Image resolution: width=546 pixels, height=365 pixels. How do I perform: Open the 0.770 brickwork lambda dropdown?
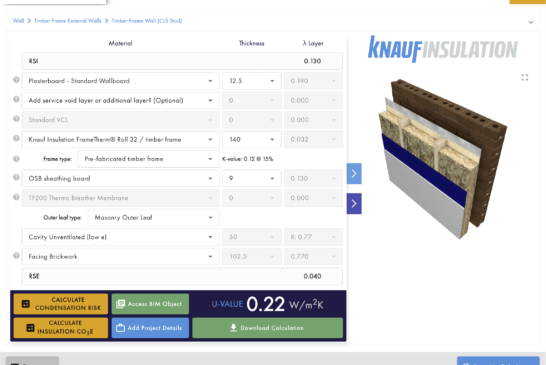313,256
